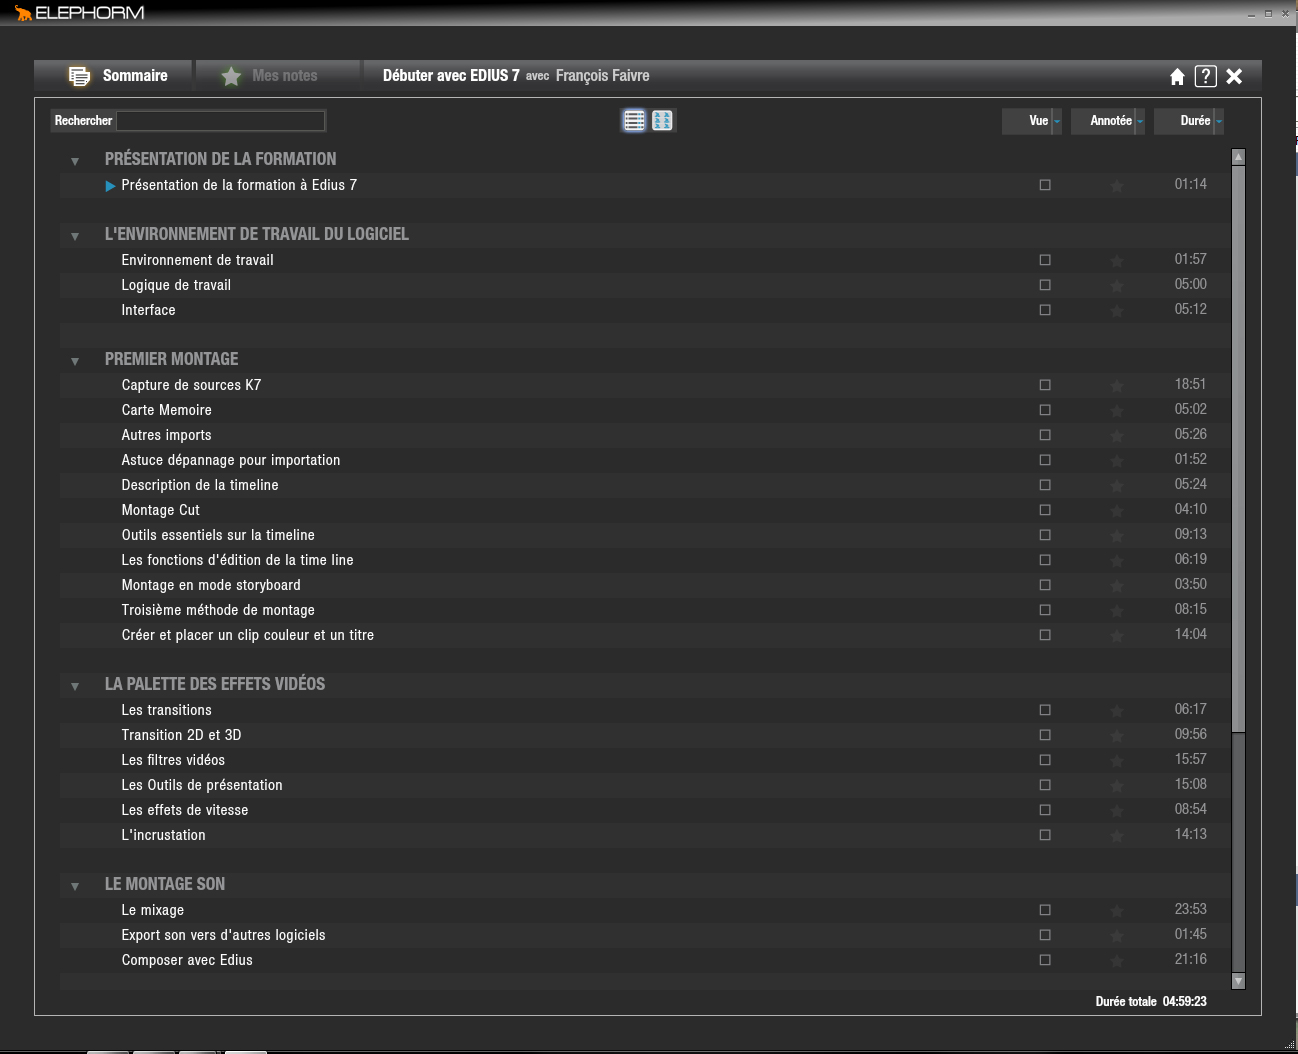Star 'Export son vers d'autres logiciels' lesson

(1117, 936)
